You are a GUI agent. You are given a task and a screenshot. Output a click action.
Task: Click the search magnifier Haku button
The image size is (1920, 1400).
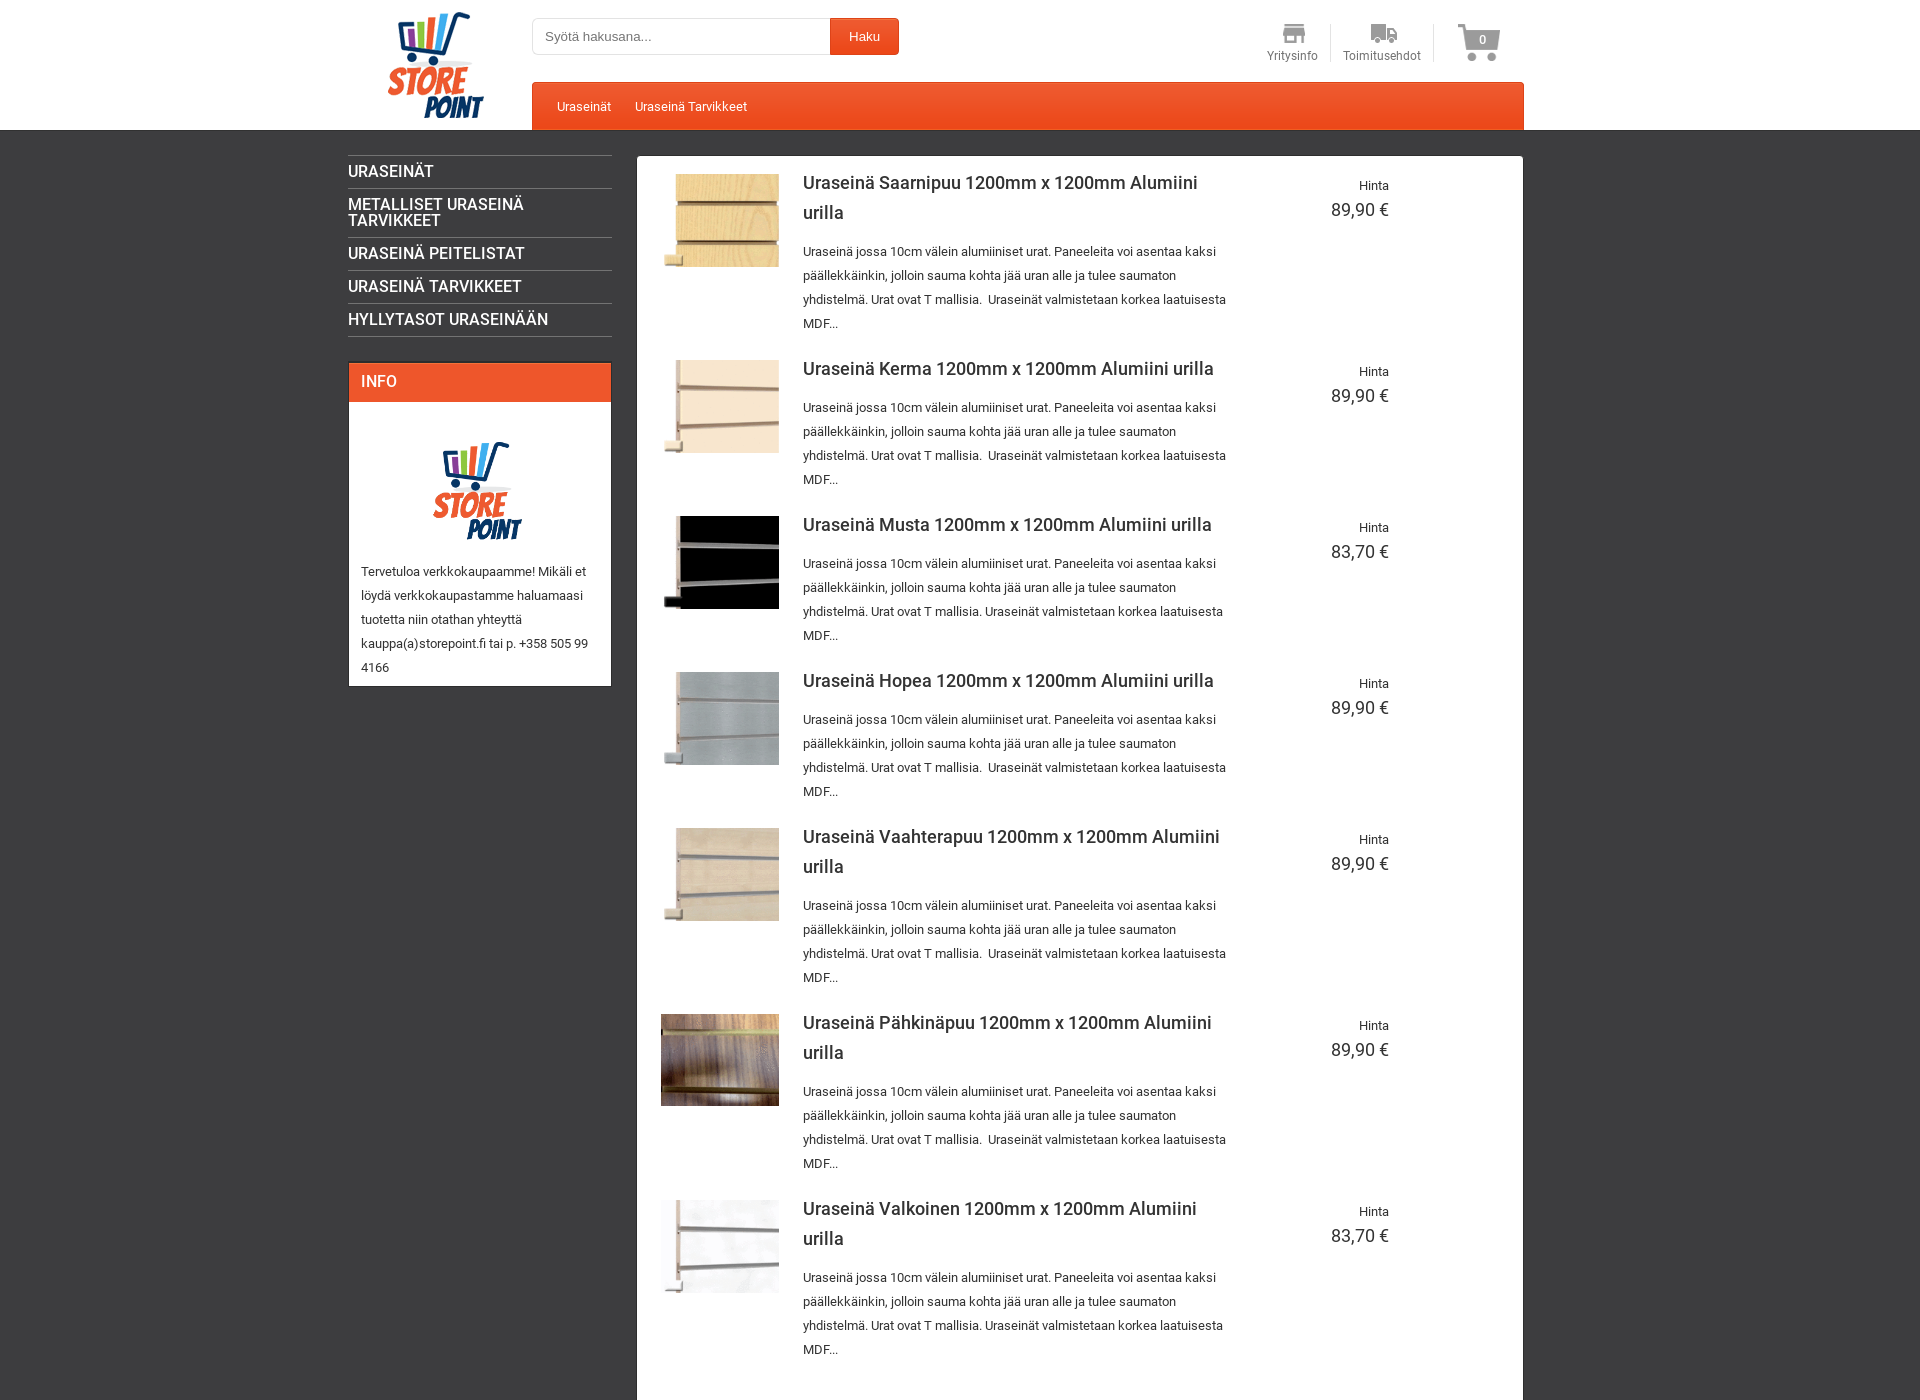(865, 36)
